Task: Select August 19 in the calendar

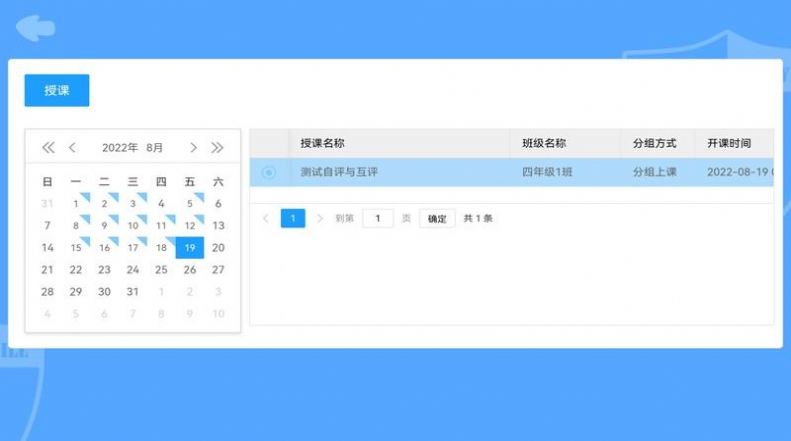Action: [x=189, y=248]
